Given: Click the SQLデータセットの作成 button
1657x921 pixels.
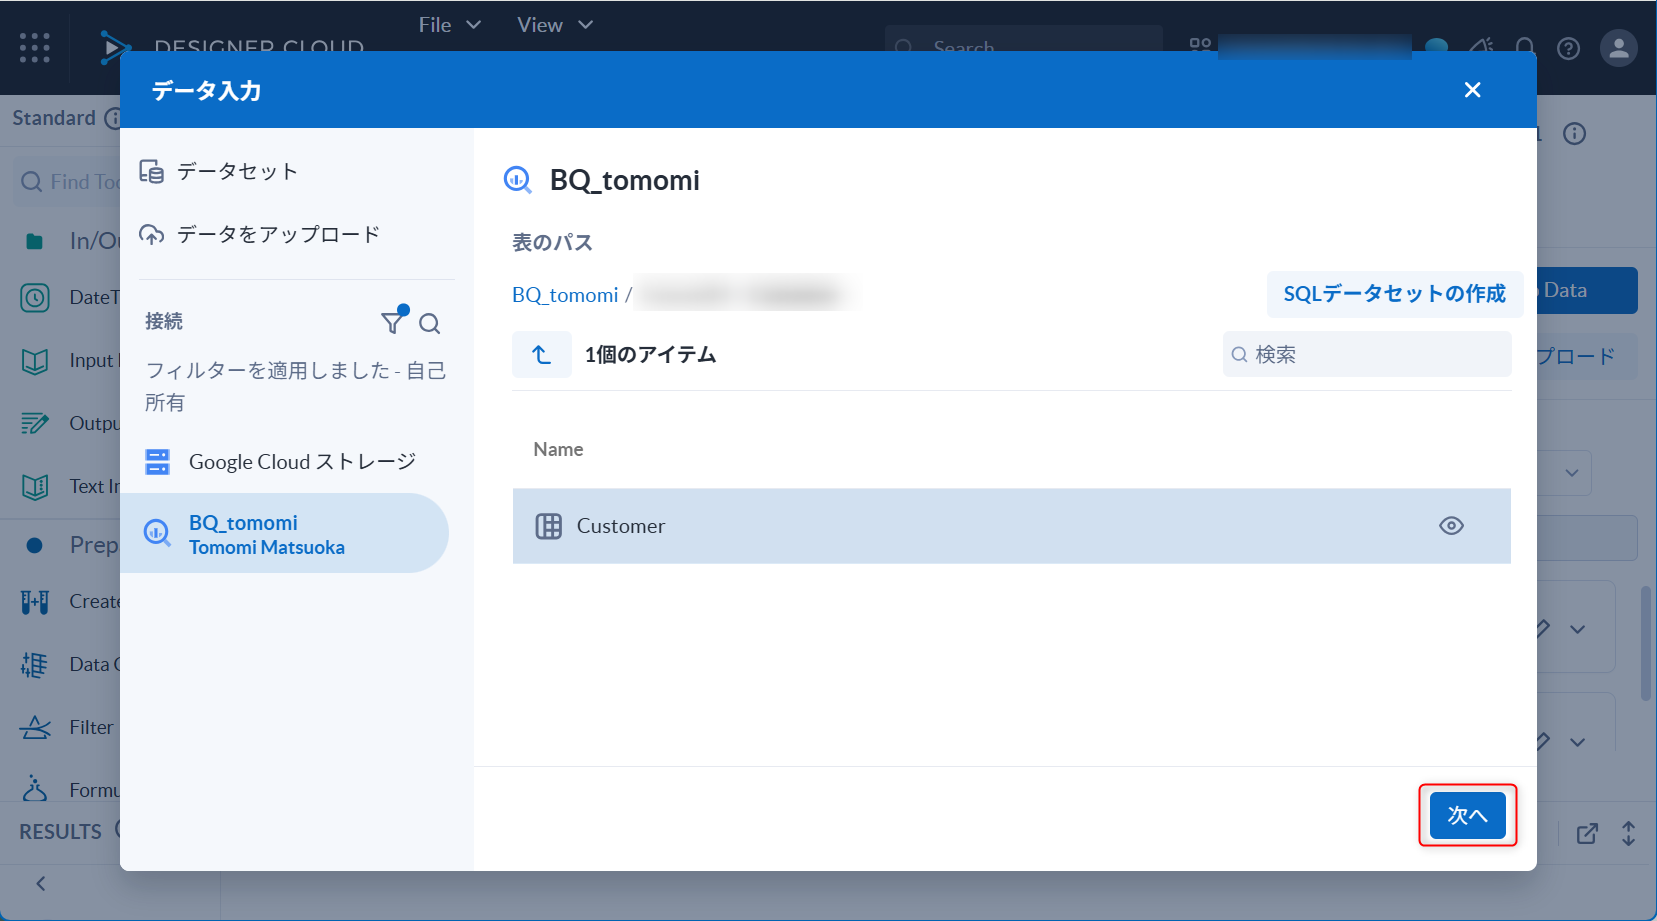Looking at the screenshot, I should point(1395,294).
